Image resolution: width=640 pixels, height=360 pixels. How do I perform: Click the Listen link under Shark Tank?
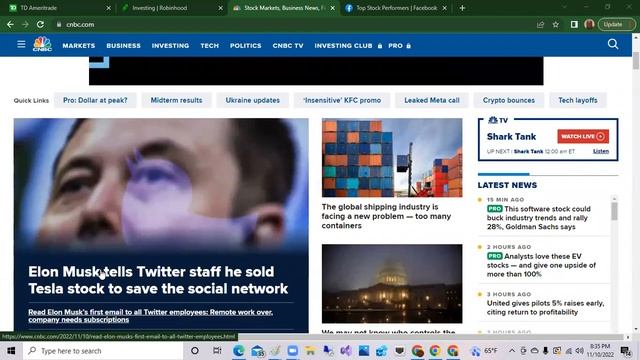600,151
